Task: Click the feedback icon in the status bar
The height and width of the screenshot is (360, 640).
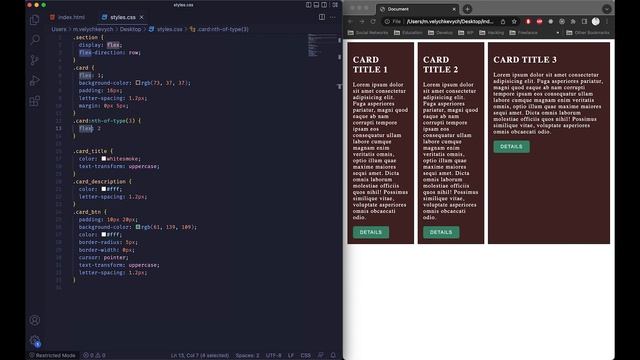Action: (320, 355)
